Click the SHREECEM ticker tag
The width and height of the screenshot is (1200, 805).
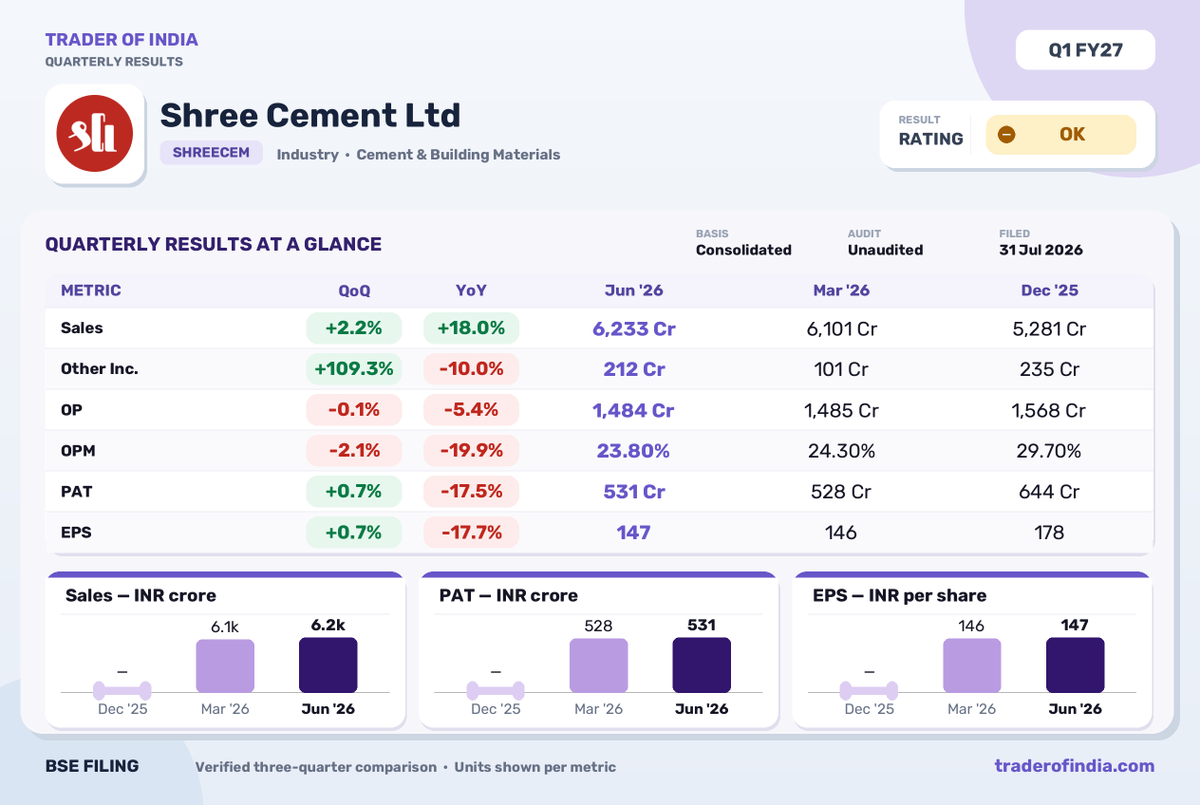pyautogui.click(x=211, y=153)
